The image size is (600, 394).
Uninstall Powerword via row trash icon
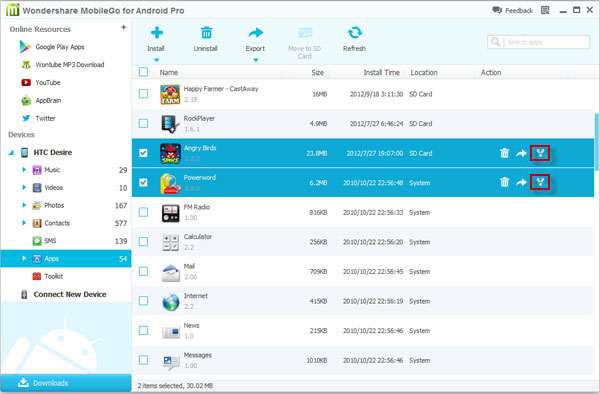[504, 182]
